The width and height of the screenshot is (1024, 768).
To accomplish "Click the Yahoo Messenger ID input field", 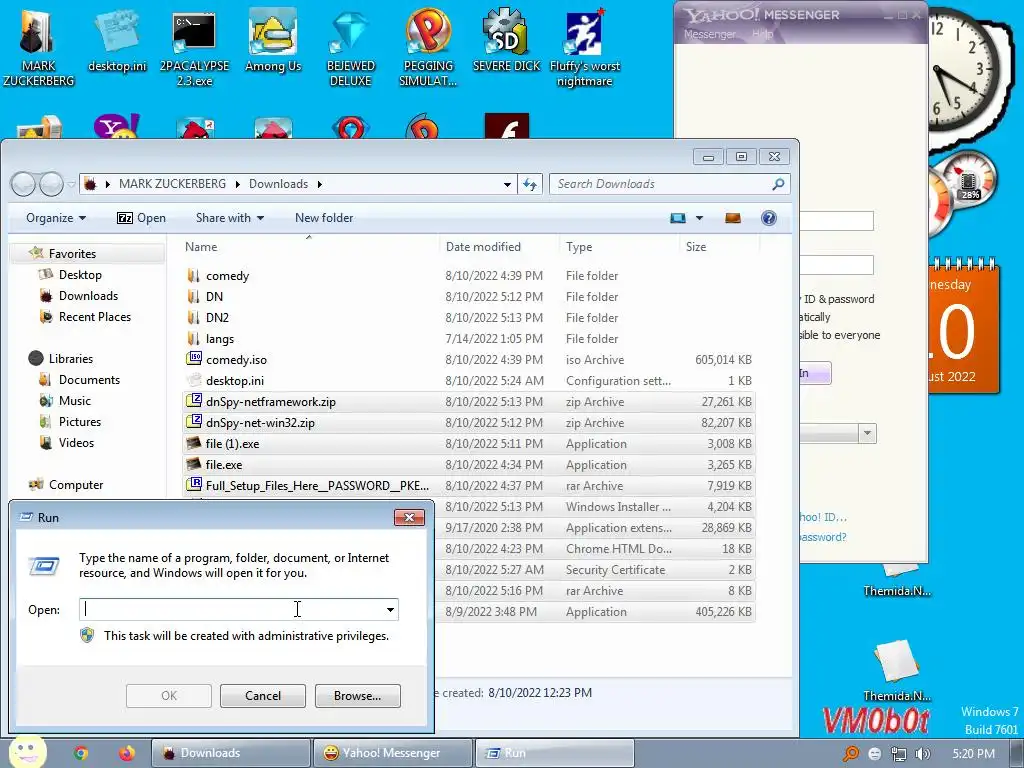I will [x=837, y=221].
